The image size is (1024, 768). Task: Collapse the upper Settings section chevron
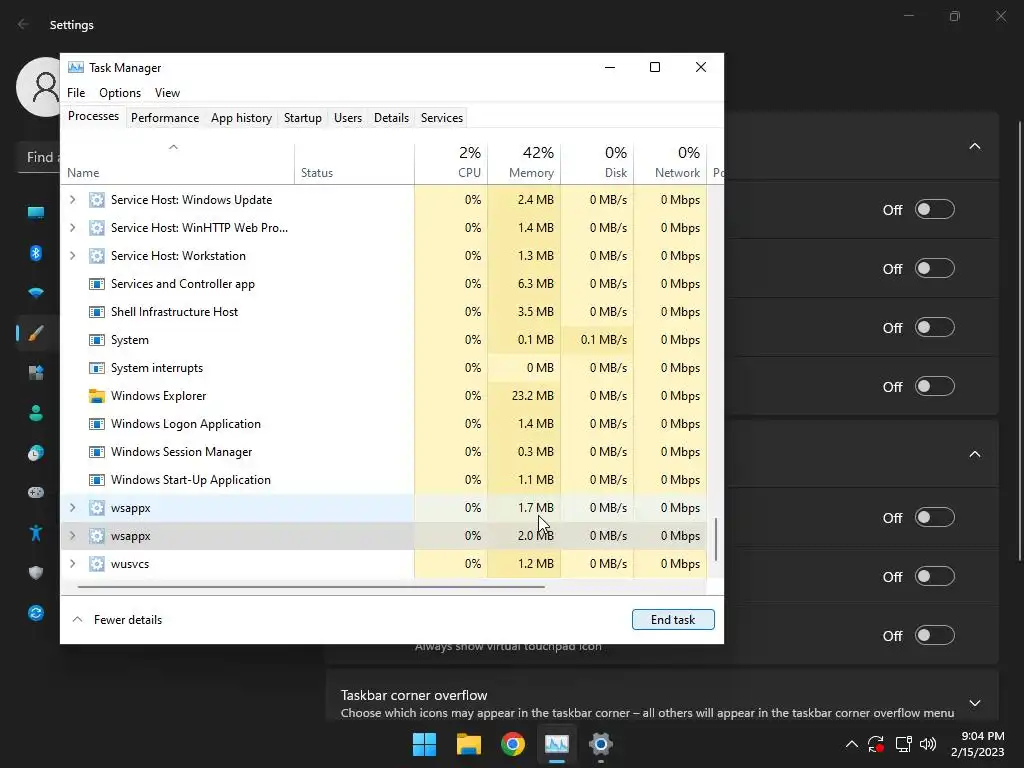pyautogui.click(x=974, y=146)
